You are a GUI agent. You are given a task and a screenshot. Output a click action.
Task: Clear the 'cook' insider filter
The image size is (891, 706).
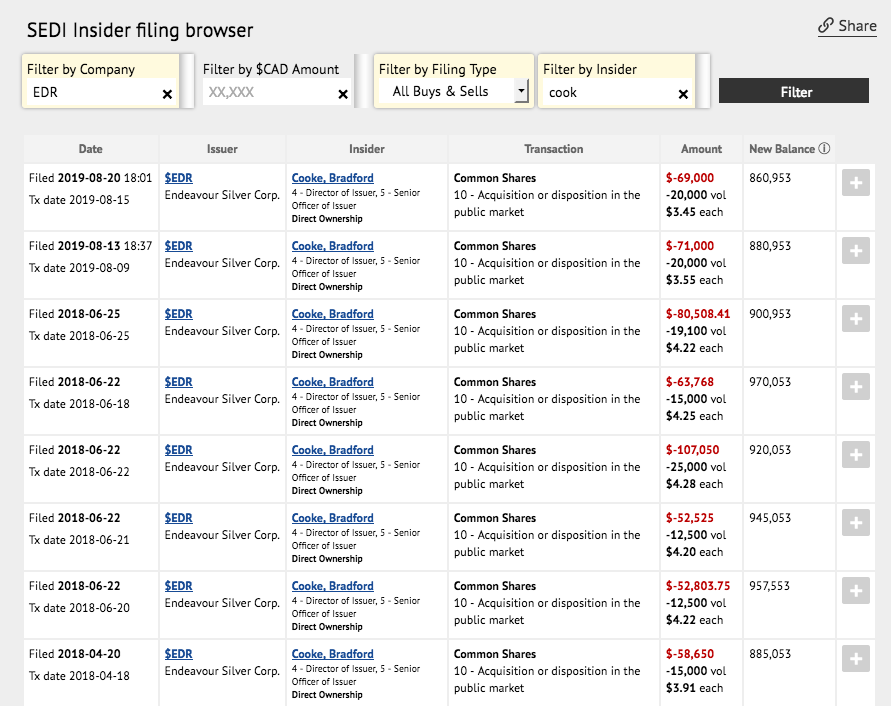click(683, 94)
